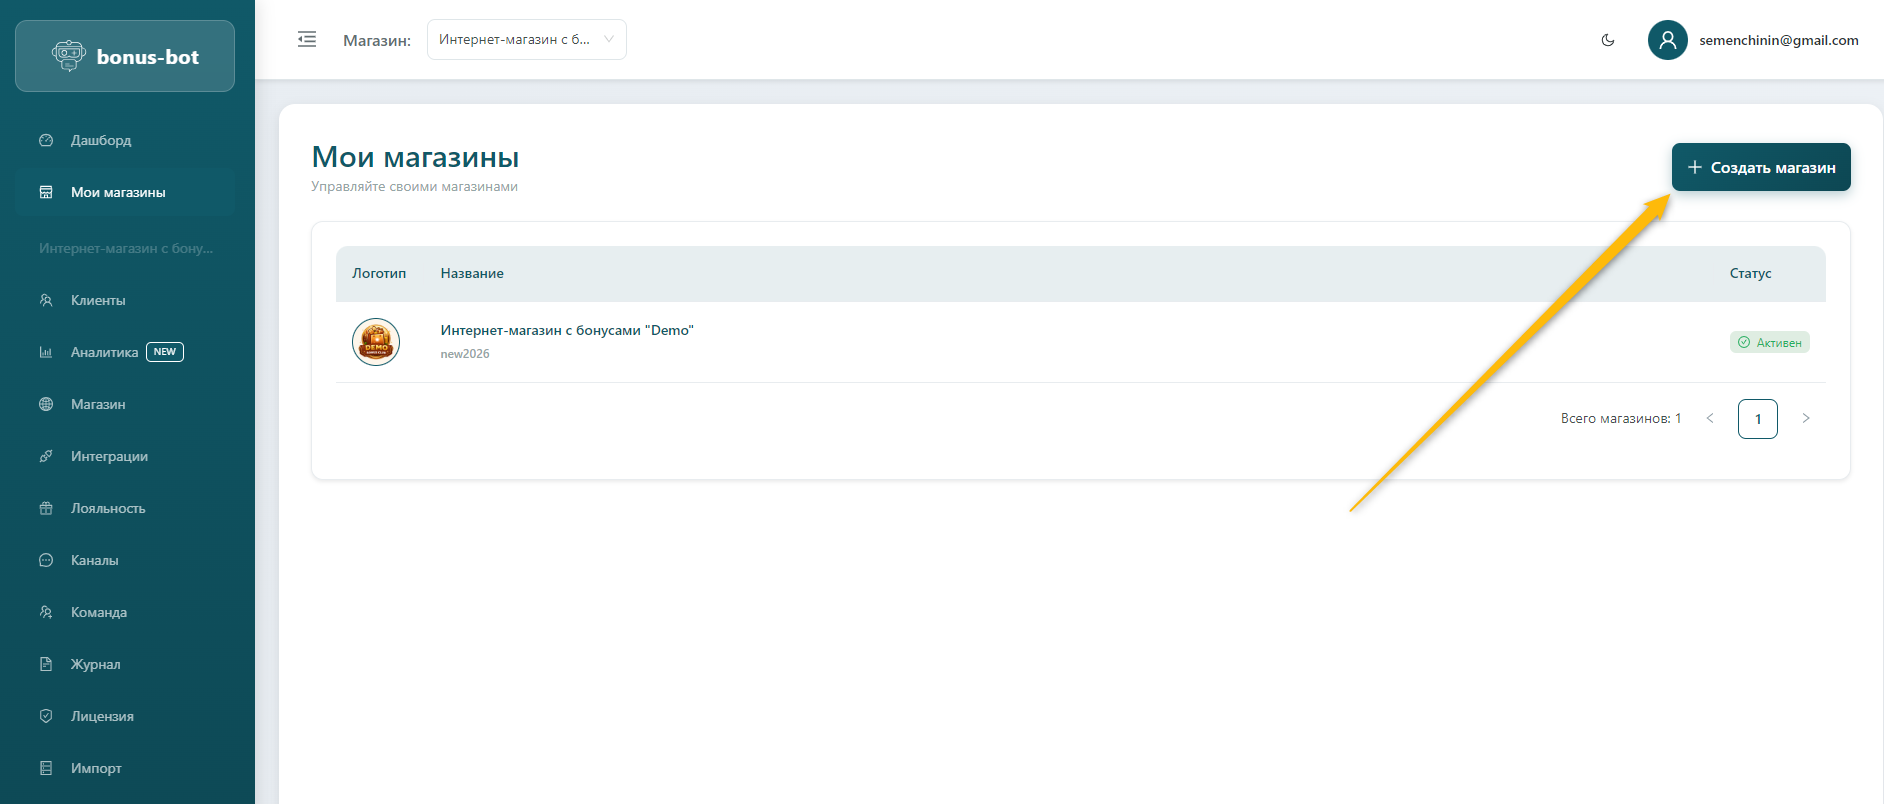This screenshot has width=1884, height=804.
Task: Open the Интернет-магазин с бонусами "Demo" link
Action: point(567,330)
